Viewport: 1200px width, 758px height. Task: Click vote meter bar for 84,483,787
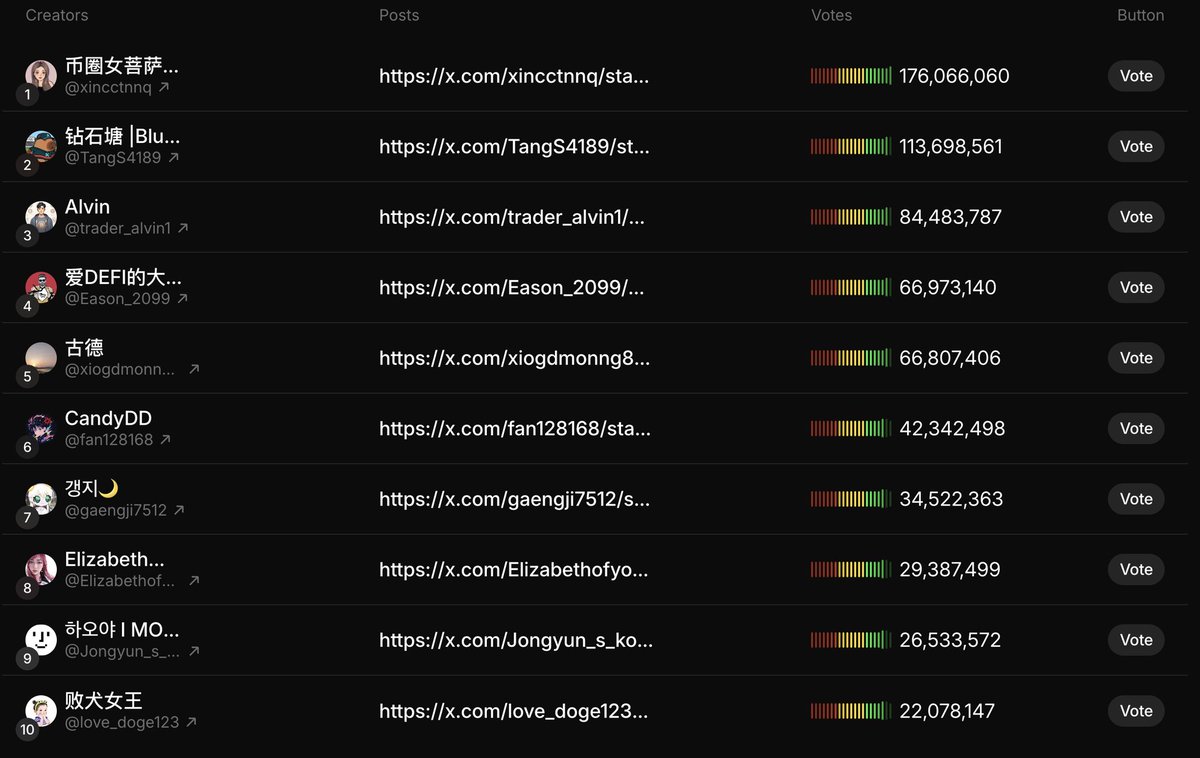tap(851, 217)
